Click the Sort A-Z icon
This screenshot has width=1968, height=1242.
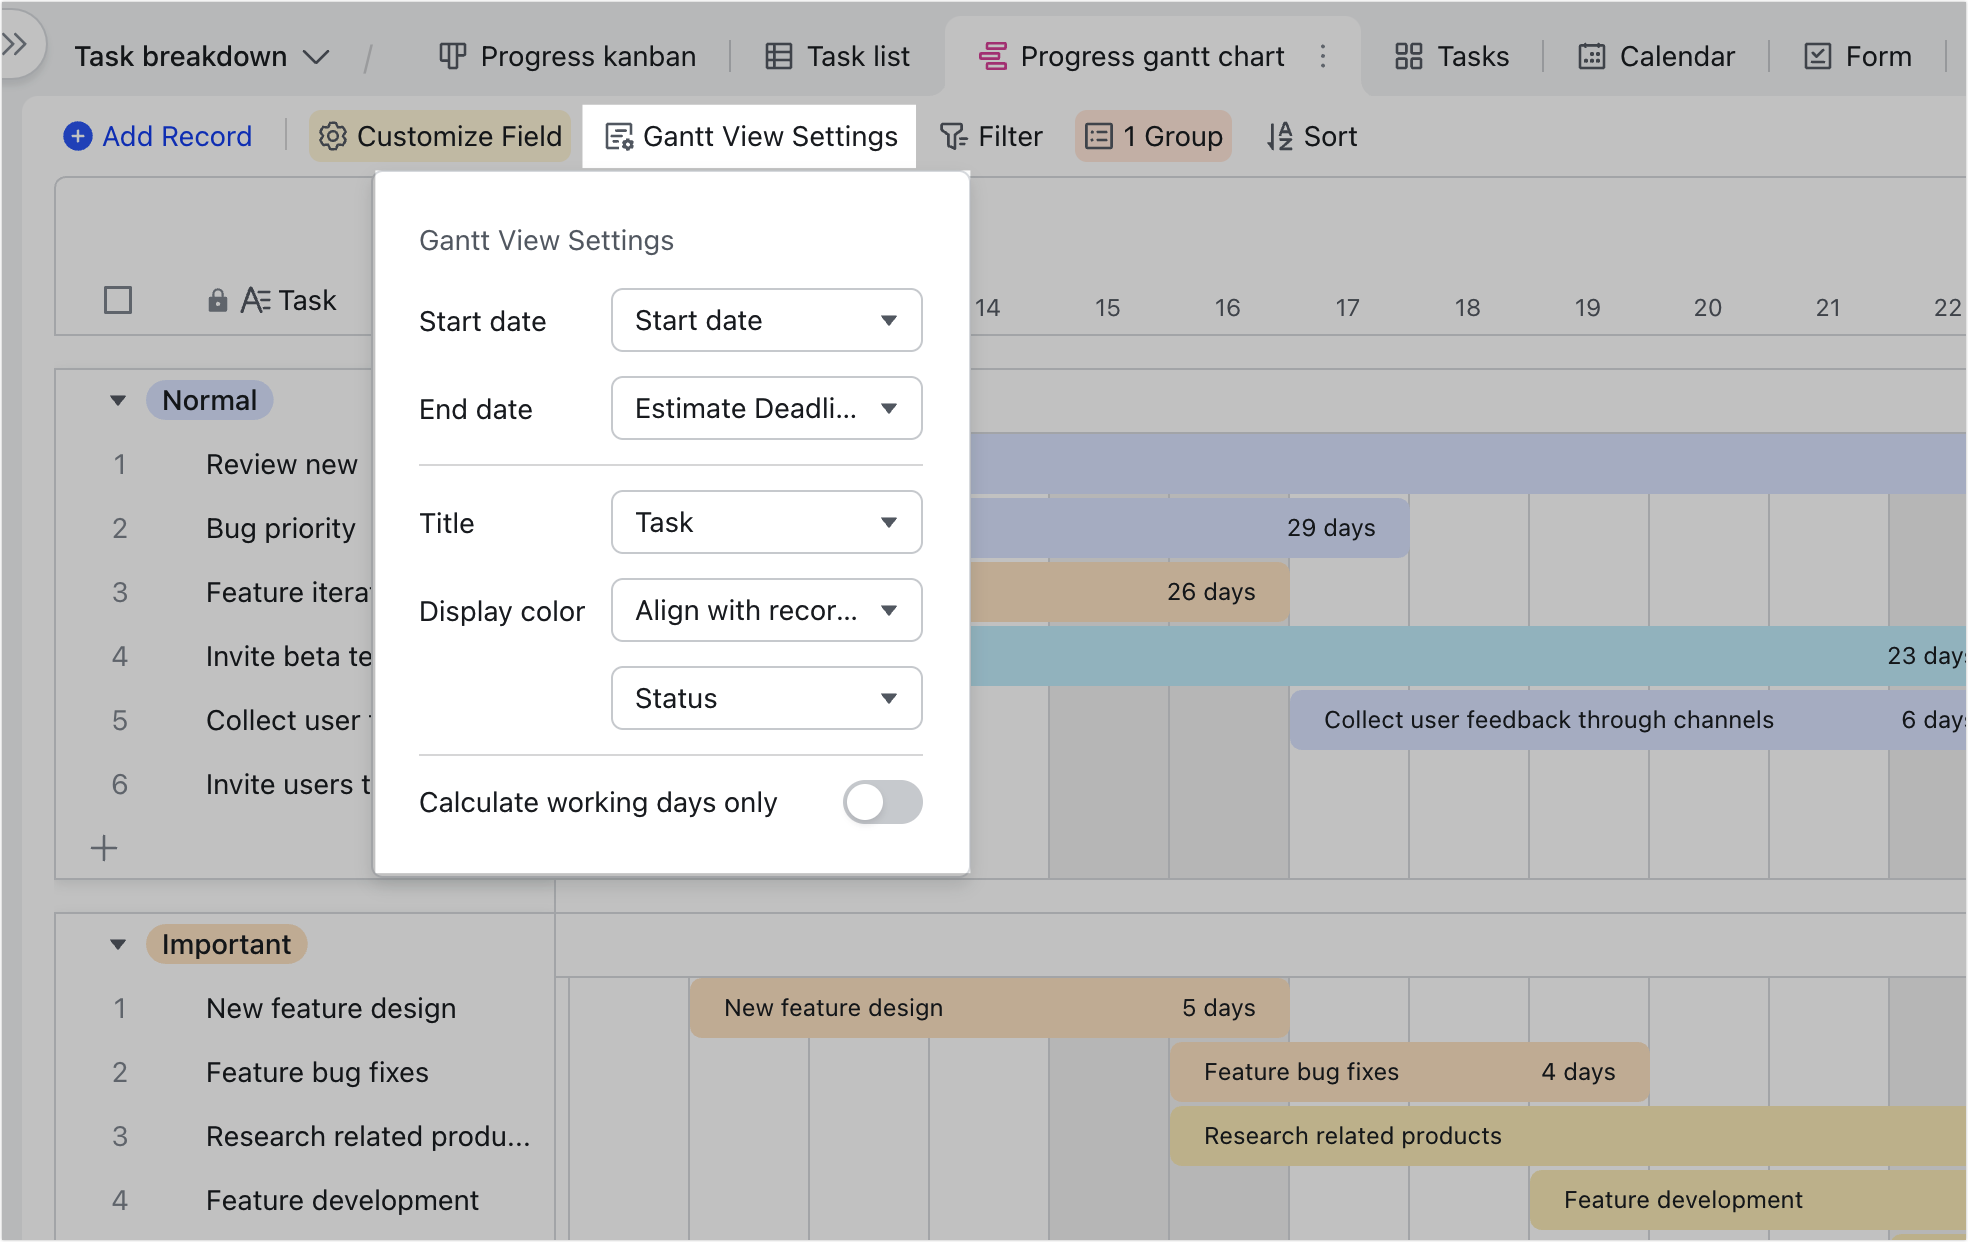pyautogui.click(x=1279, y=136)
